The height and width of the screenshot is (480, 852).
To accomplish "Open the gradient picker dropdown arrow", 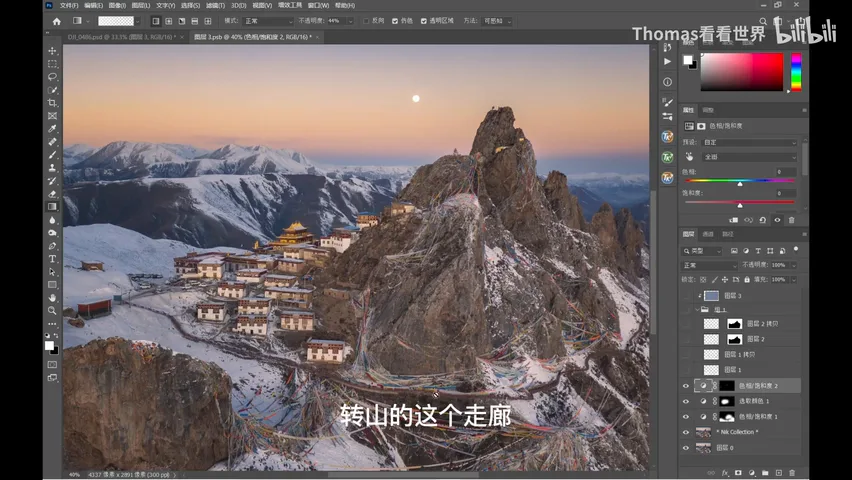I will 138,21.
